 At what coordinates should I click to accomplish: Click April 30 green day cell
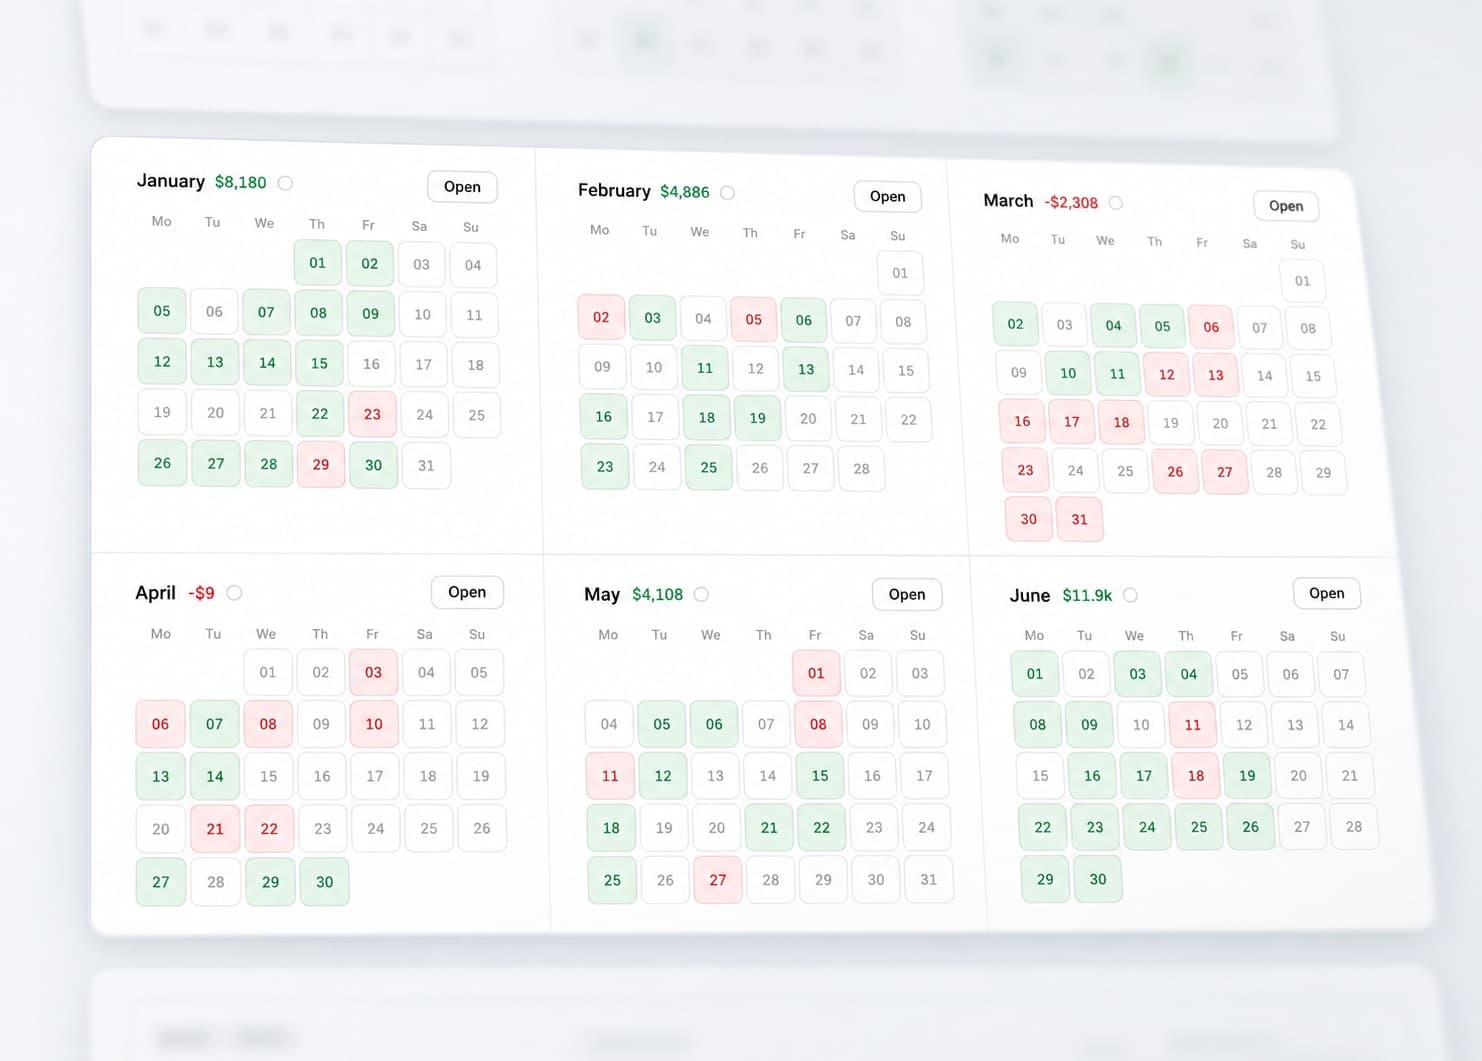coord(324,882)
